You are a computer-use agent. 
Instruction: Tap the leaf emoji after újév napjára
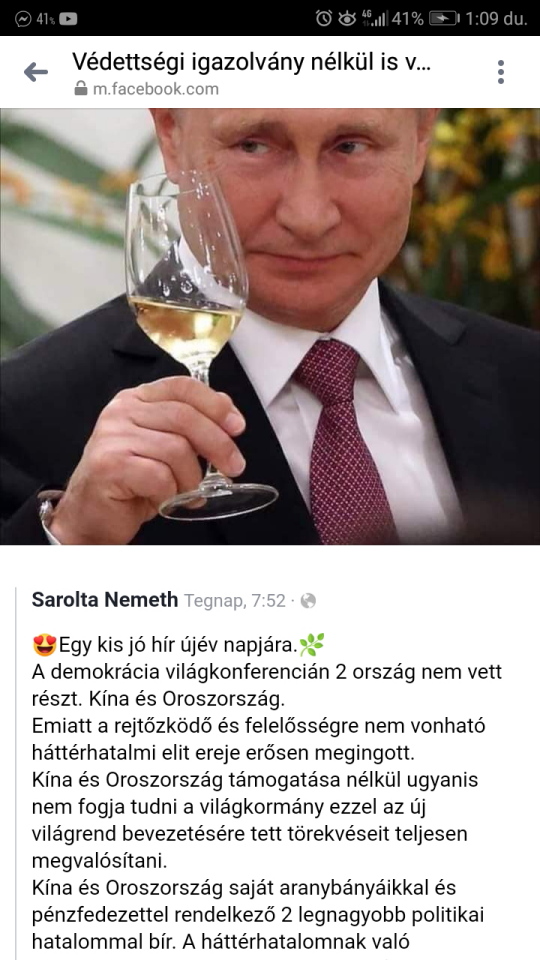click(313, 645)
